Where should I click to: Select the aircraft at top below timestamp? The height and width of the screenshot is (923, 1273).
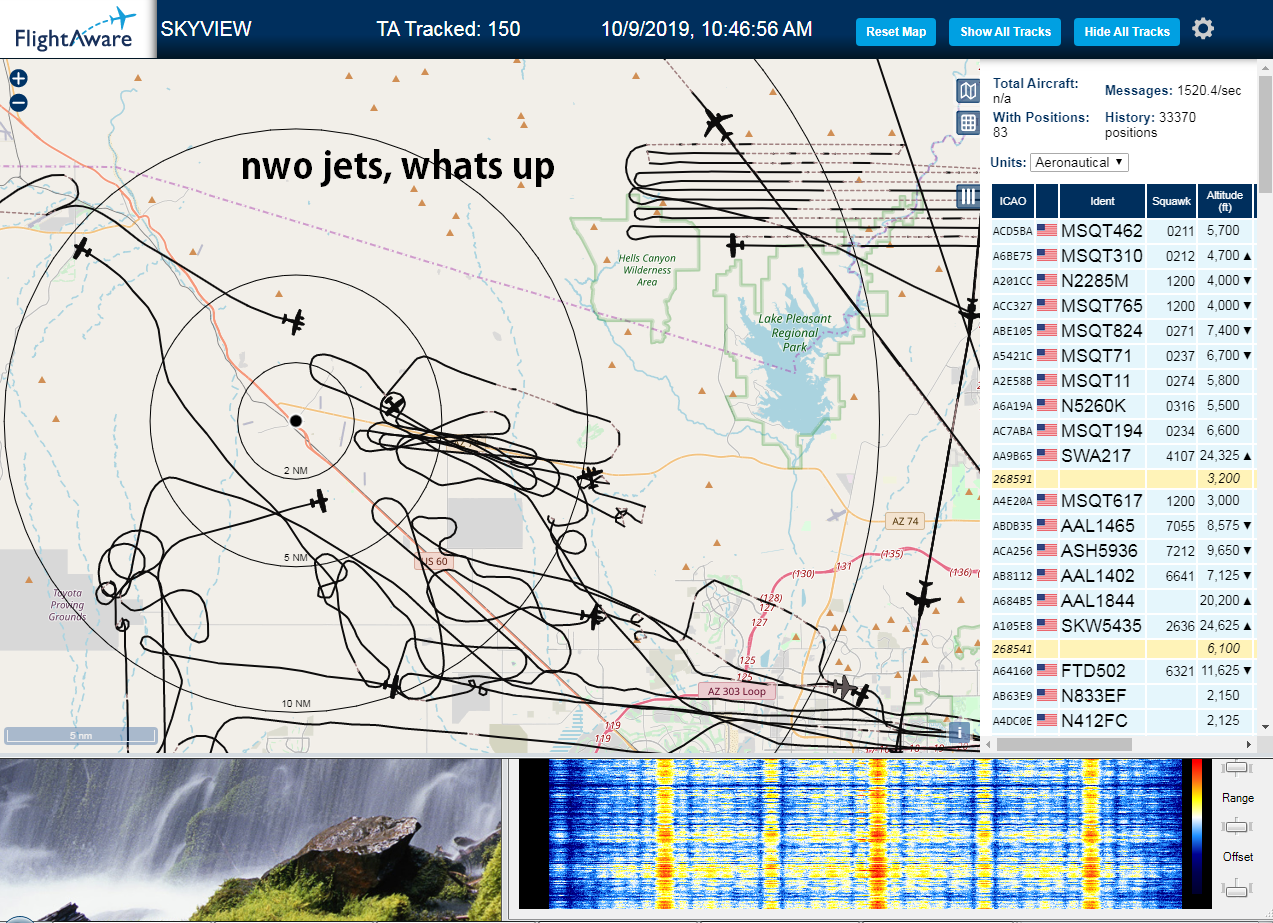[717, 124]
